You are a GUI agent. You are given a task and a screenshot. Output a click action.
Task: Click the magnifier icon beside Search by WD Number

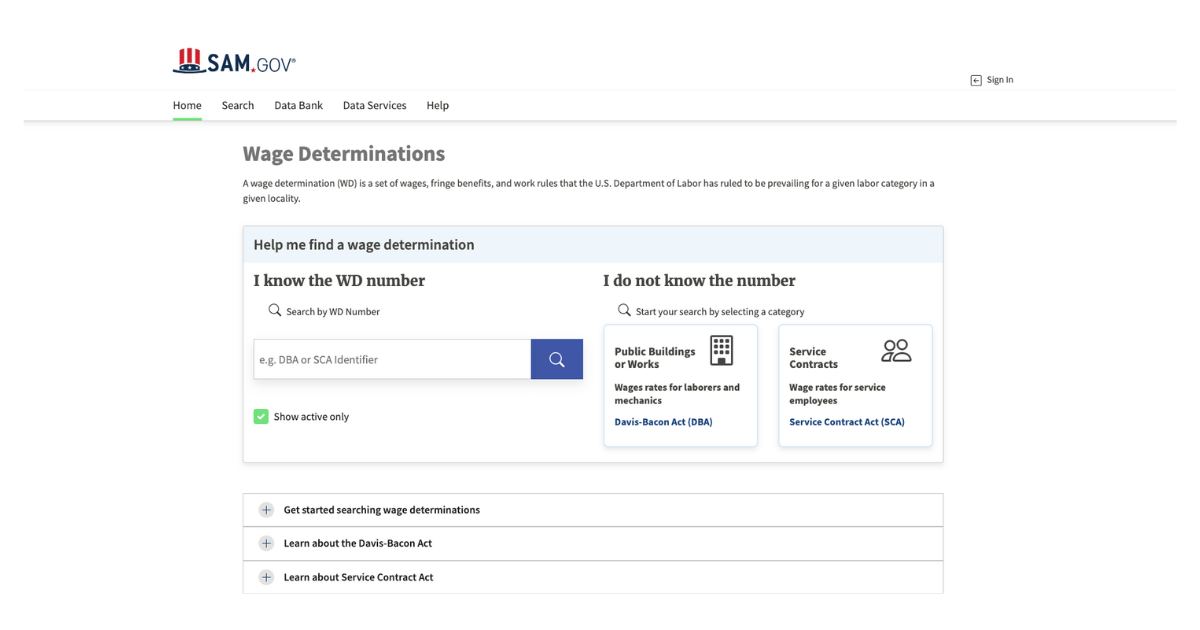tap(275, 310)
